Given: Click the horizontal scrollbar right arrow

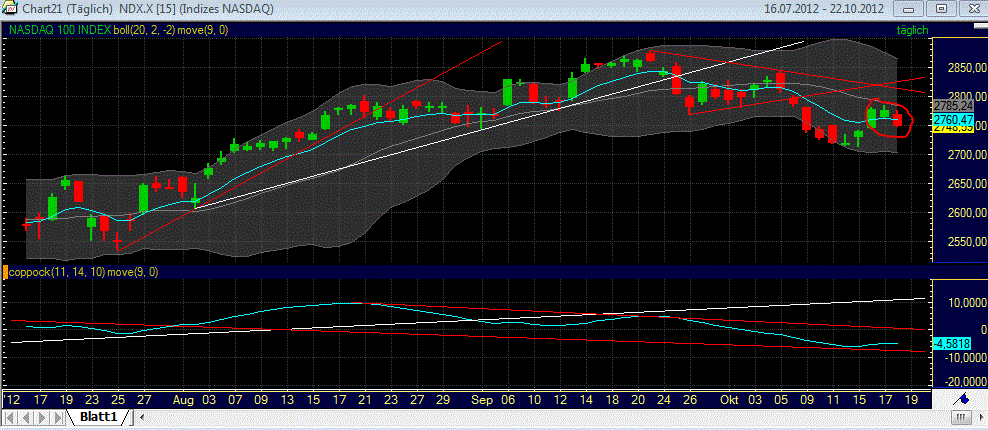Looking at the screenshot, I should tap(980, 417).
